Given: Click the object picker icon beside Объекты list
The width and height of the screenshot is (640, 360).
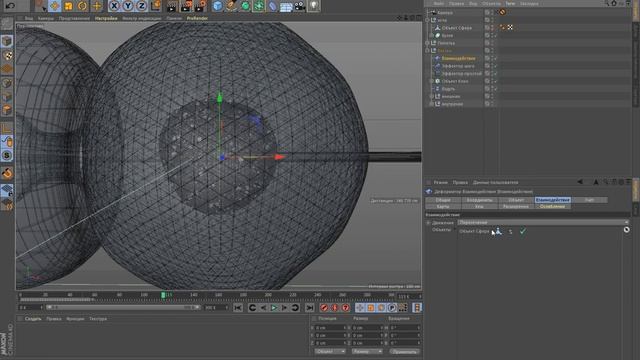Looking at the screenshot, I should click(x=627, y=230).
